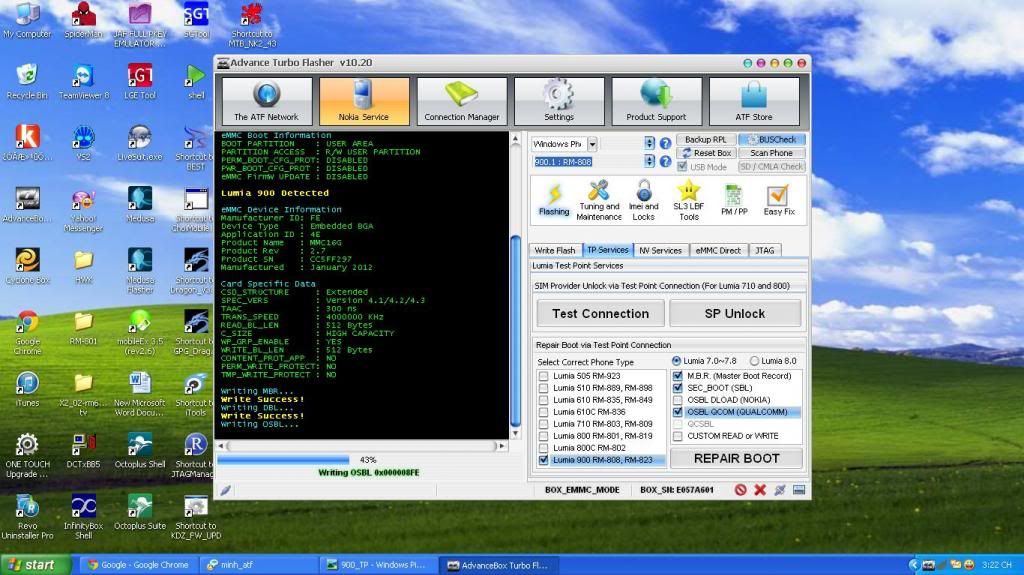1024x575 pixels.
Task: Uncheck OSBL QCOM (QUALCOMM) option
Action: 678,412
